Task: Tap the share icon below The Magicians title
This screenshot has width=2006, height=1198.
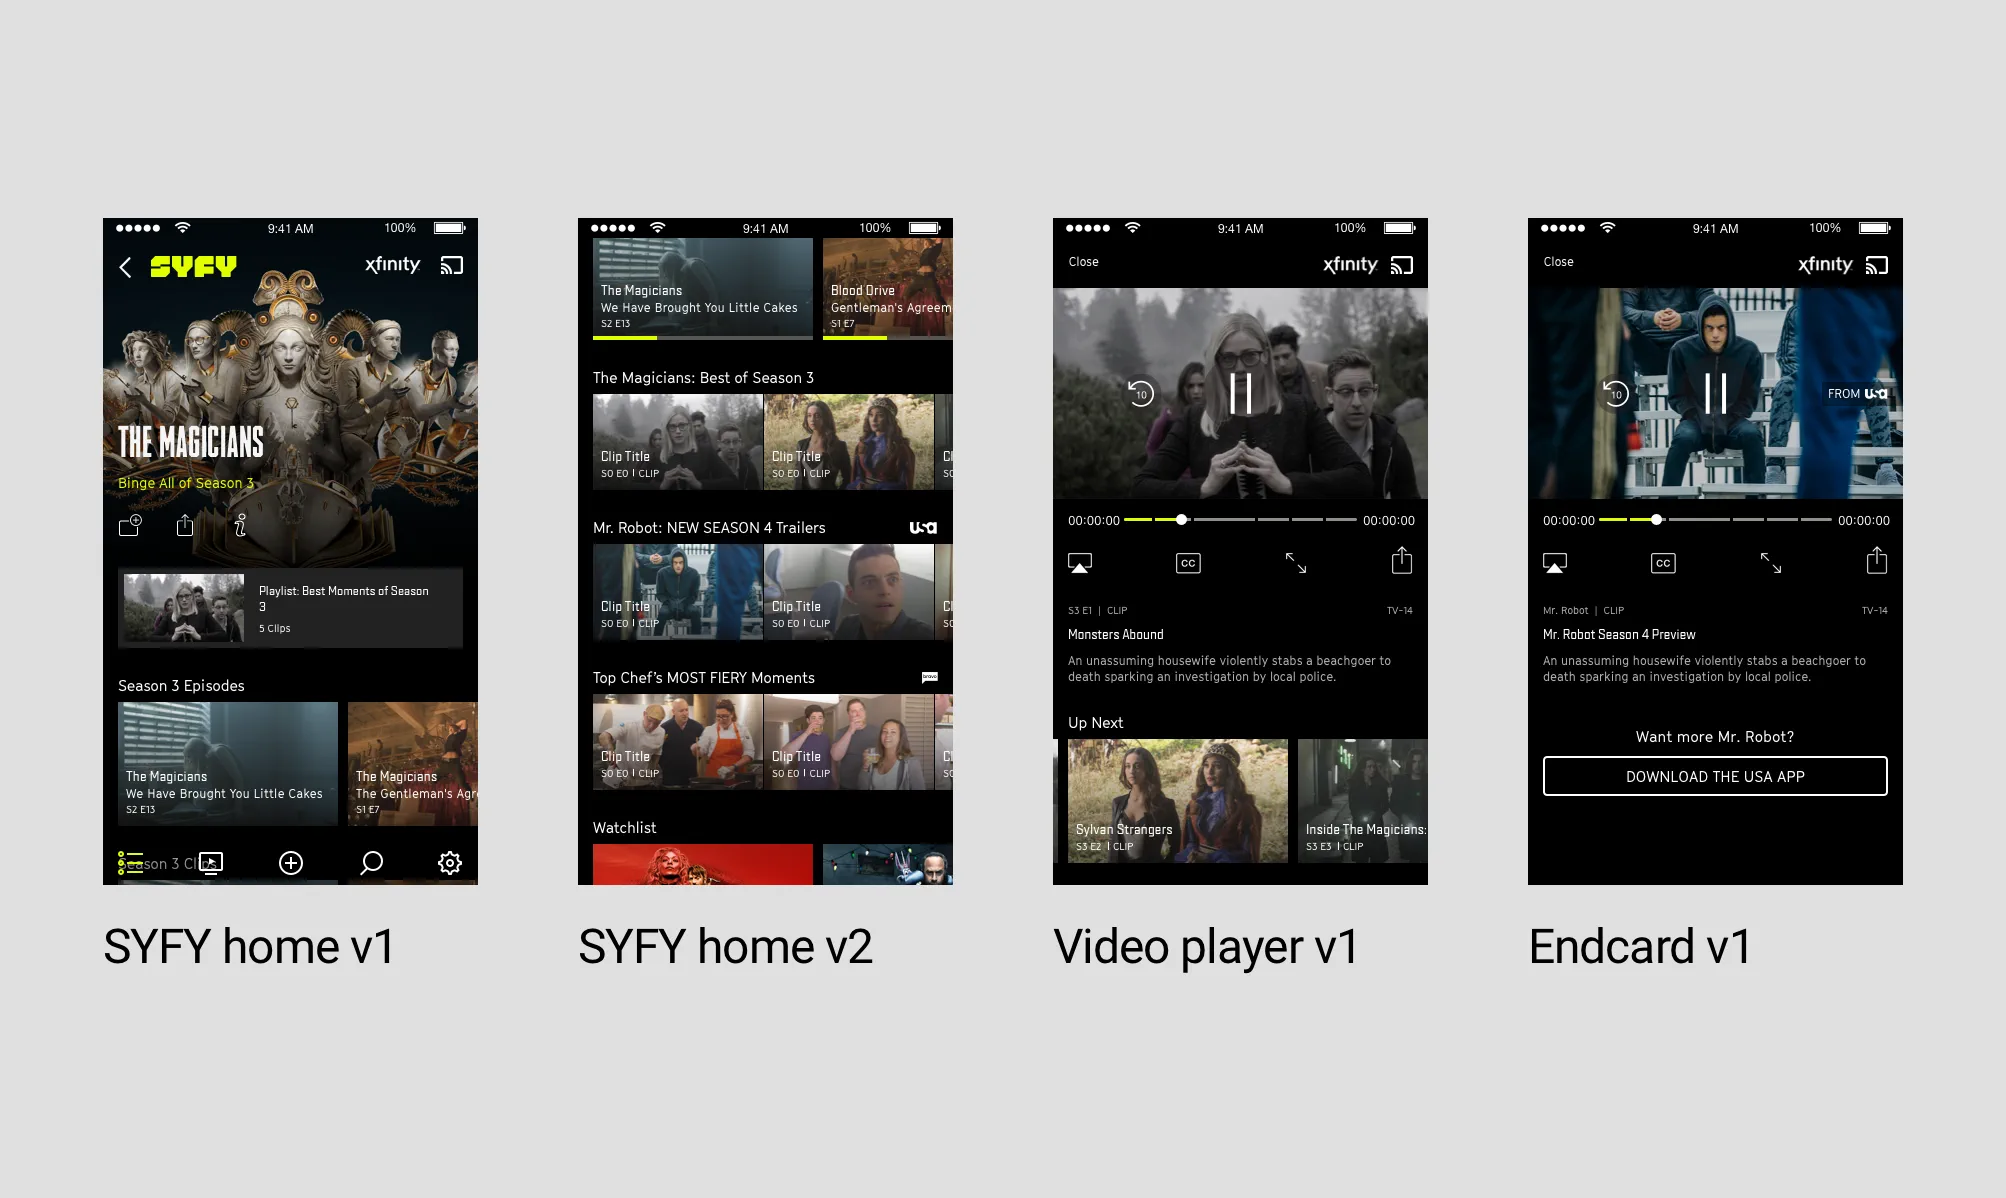Action: (185, 525)
